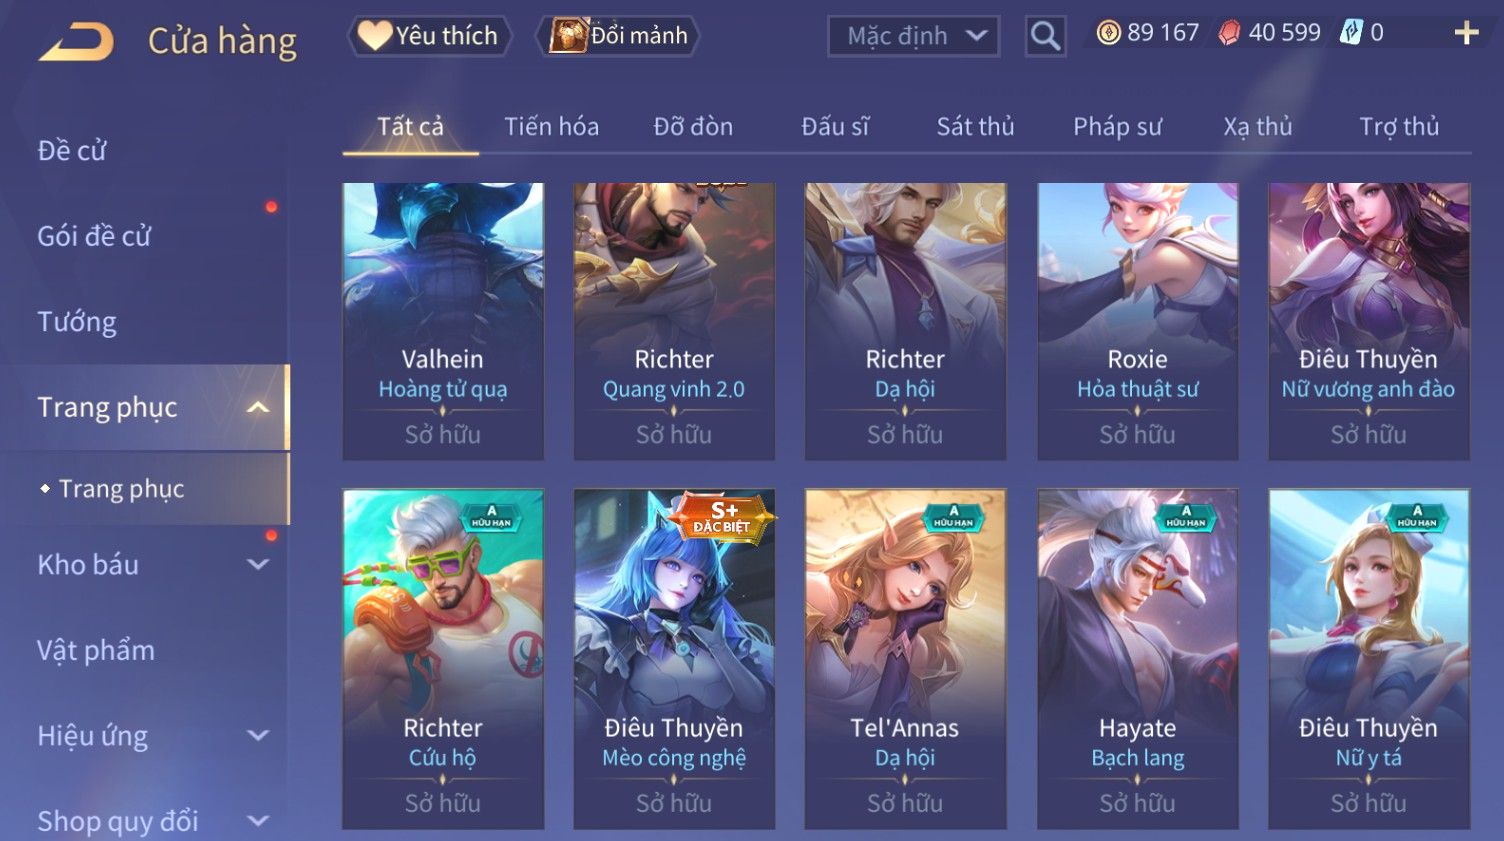The image size is (1504, 841).
Task: Open the Mặc định sort dropdown
Action: coord(914,36)
